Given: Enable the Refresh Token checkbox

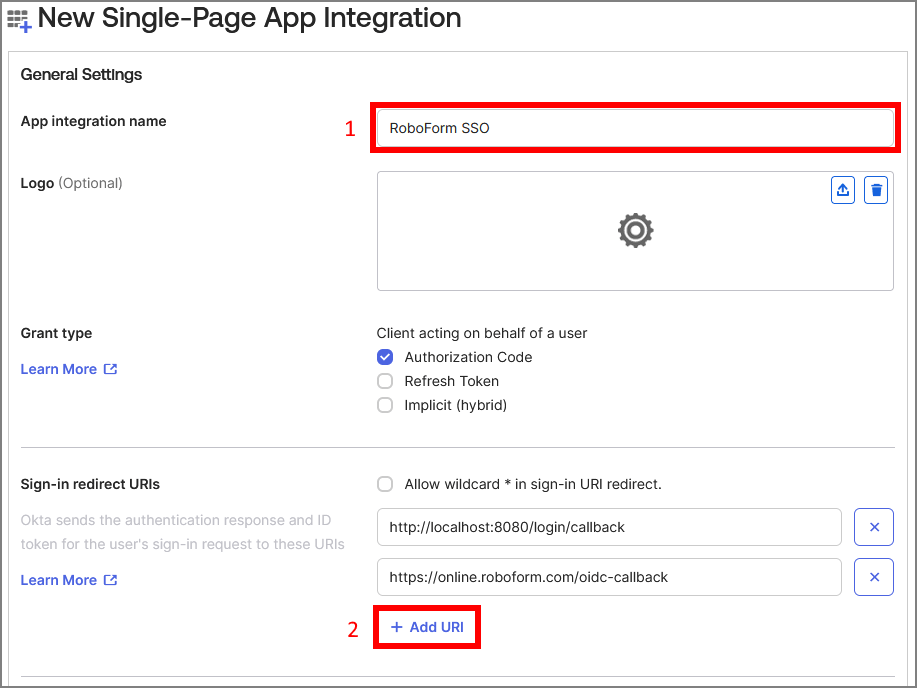Looking at the screenshot, I should [385, 381].
